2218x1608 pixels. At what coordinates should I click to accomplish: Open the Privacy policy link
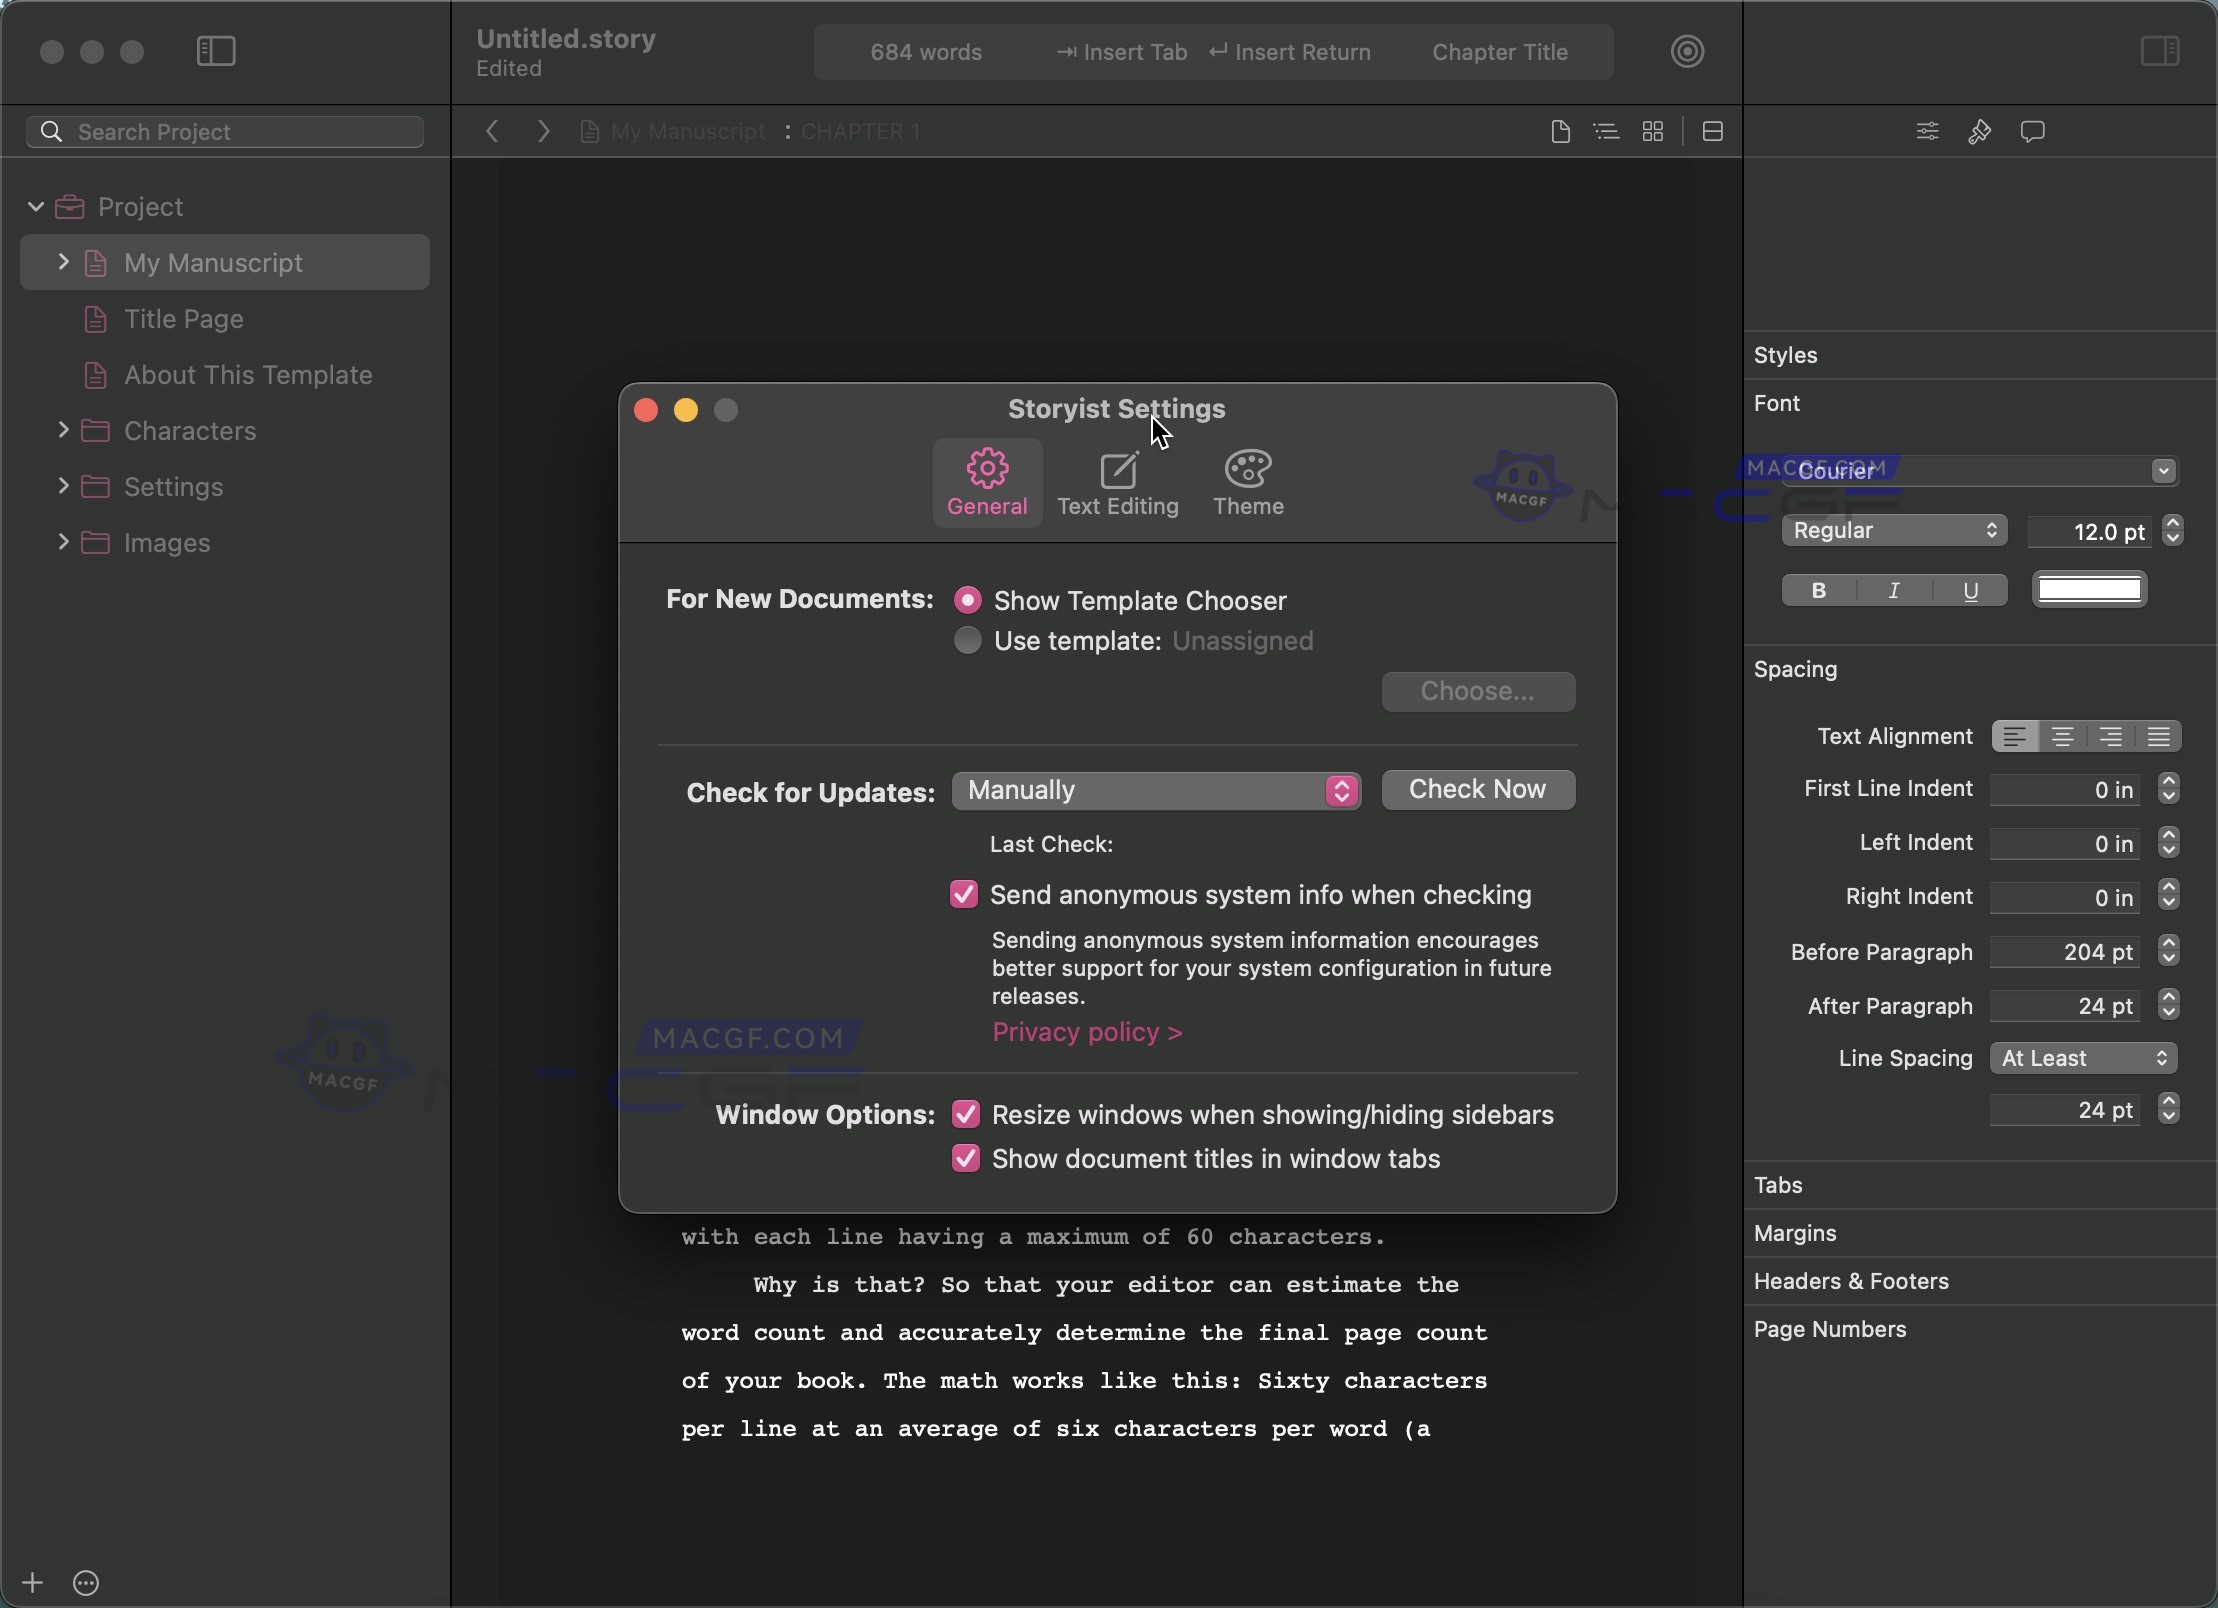1087,1032
